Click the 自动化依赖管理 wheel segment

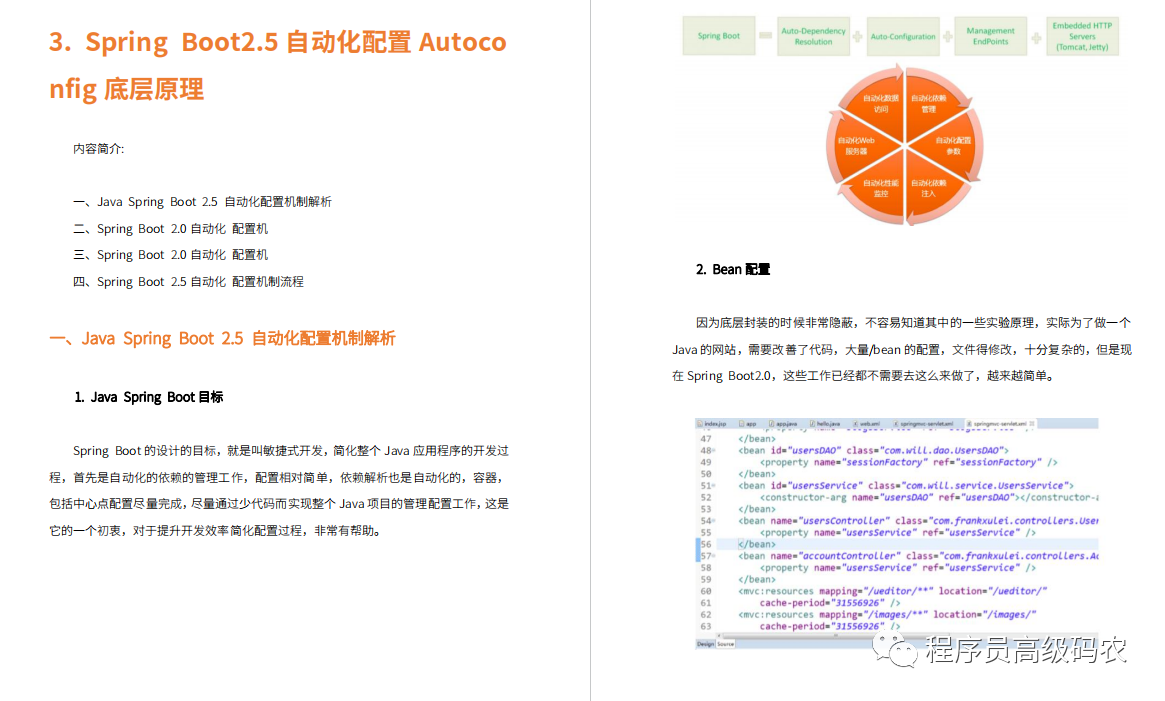click(x=929, y=103)
